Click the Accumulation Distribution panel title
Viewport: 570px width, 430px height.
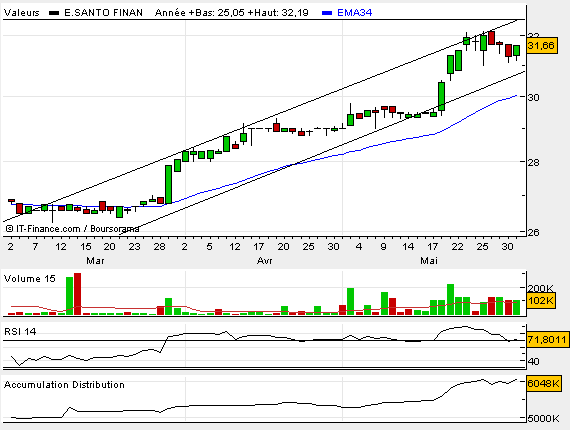coord(64,385)
